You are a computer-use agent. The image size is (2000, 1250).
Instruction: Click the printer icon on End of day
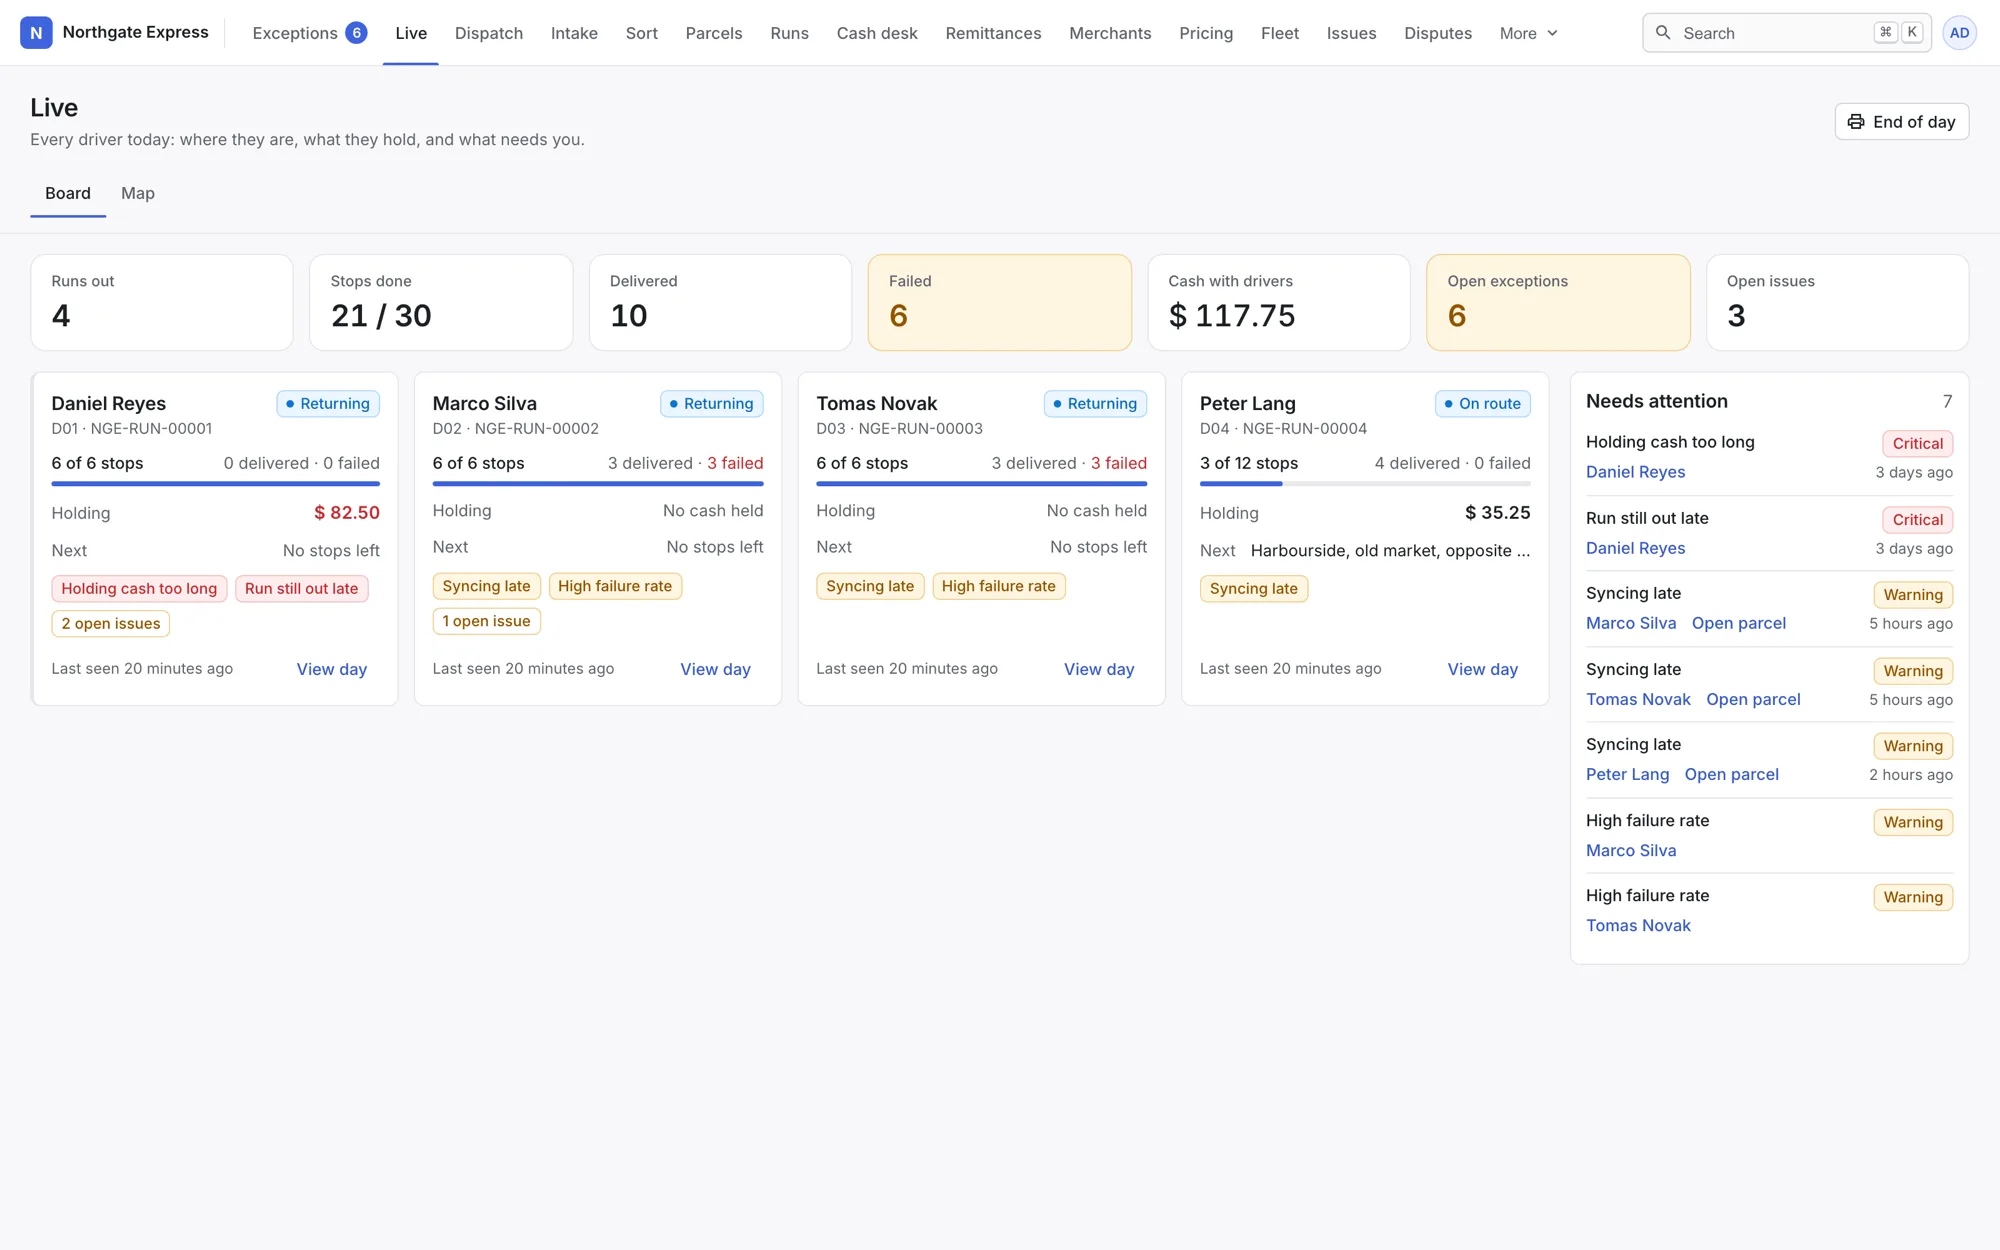coord(1856,122)
